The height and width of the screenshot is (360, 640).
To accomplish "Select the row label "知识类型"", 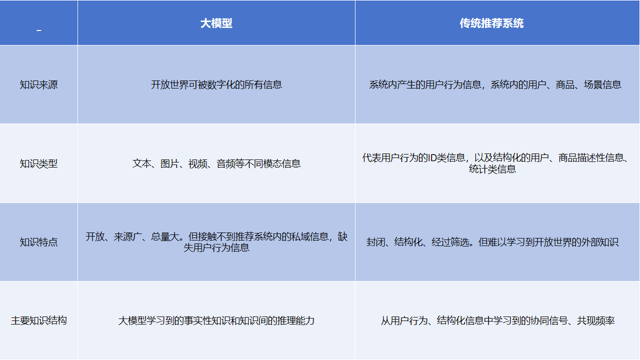I will coord(39,164).
